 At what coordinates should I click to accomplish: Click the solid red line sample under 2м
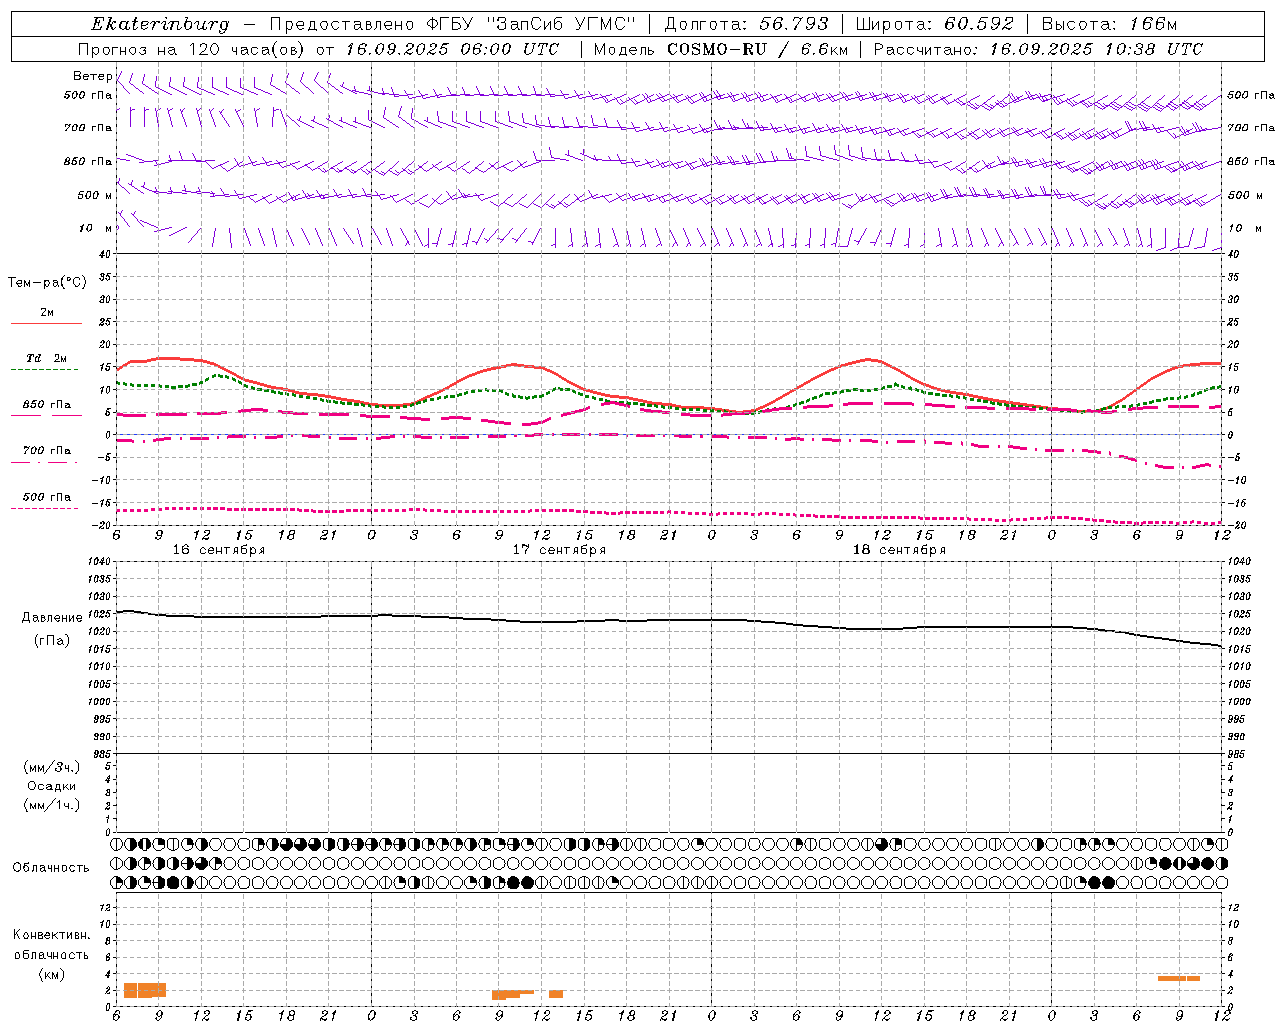[46, 323]
